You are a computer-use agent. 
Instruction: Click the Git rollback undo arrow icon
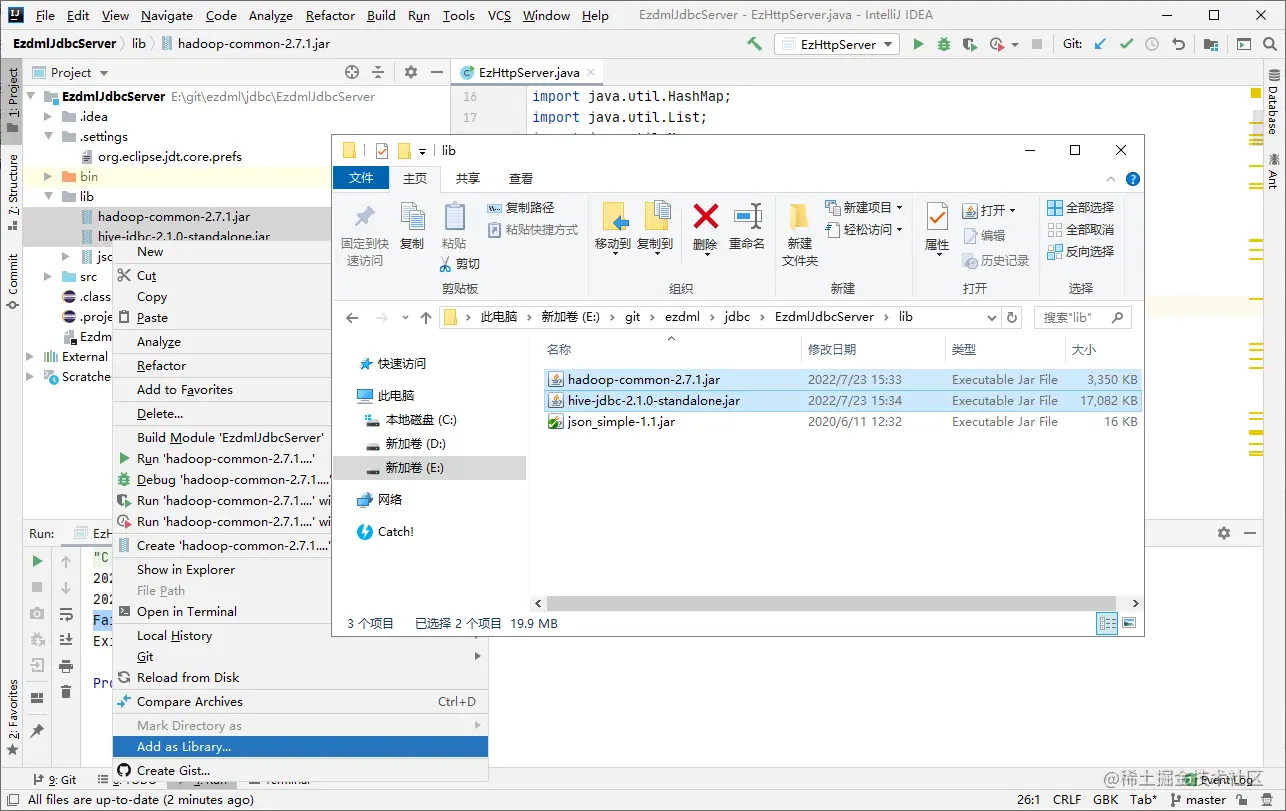(x=1179, y=44)
